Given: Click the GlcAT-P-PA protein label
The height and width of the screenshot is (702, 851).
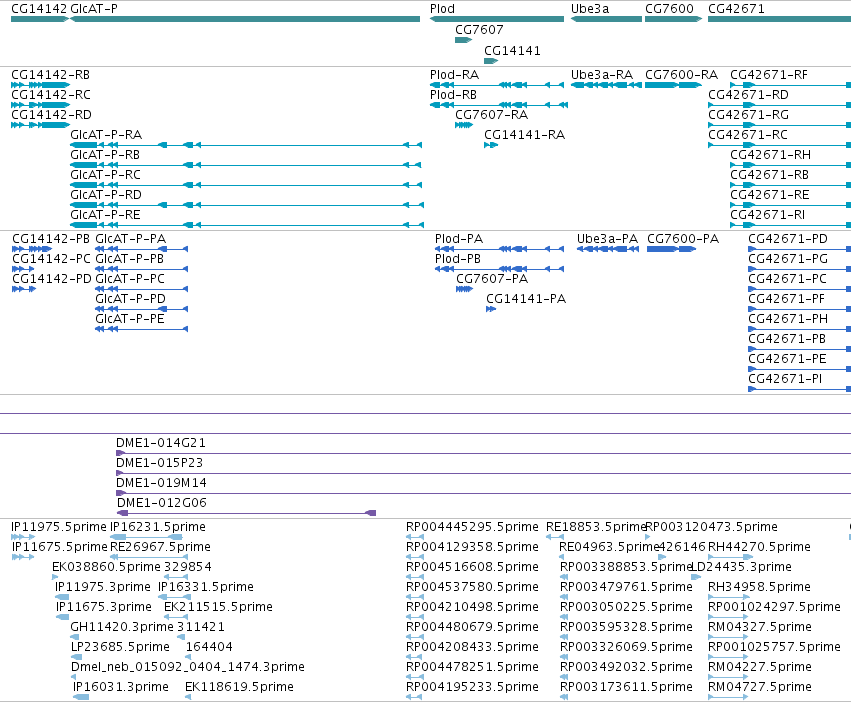Looking at the screenshot, I should pos(131,239).
